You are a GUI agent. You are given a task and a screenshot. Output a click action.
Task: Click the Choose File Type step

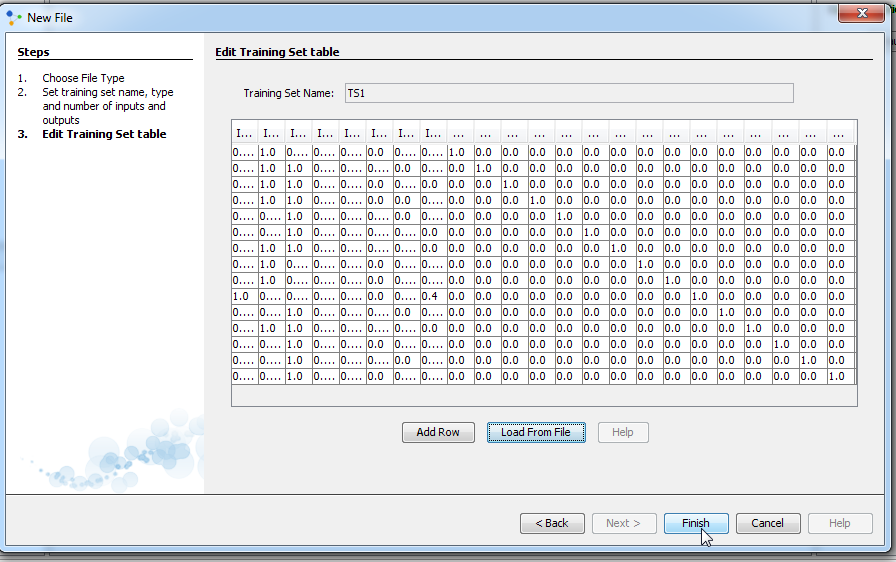click(x=83, y=78)
